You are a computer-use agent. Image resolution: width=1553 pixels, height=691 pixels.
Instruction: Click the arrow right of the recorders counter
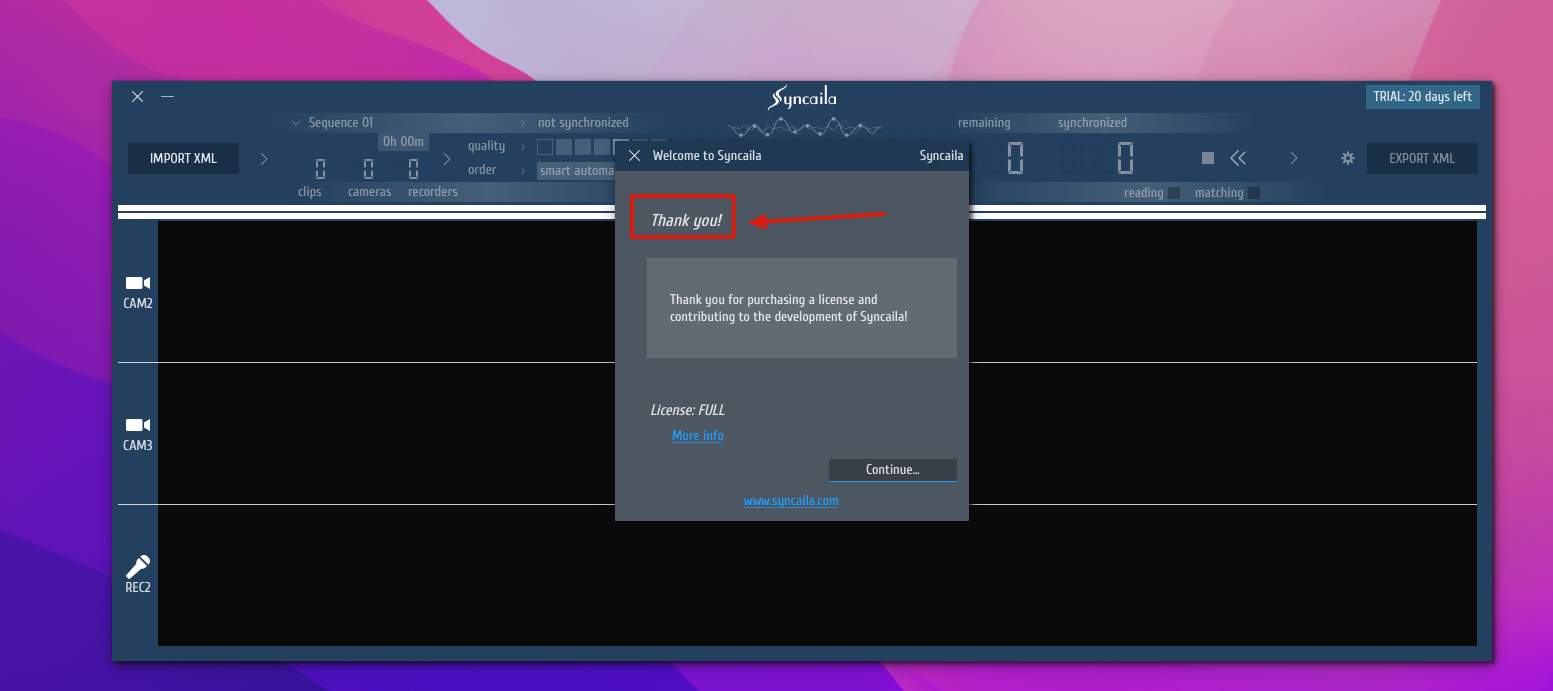[447, 158]
